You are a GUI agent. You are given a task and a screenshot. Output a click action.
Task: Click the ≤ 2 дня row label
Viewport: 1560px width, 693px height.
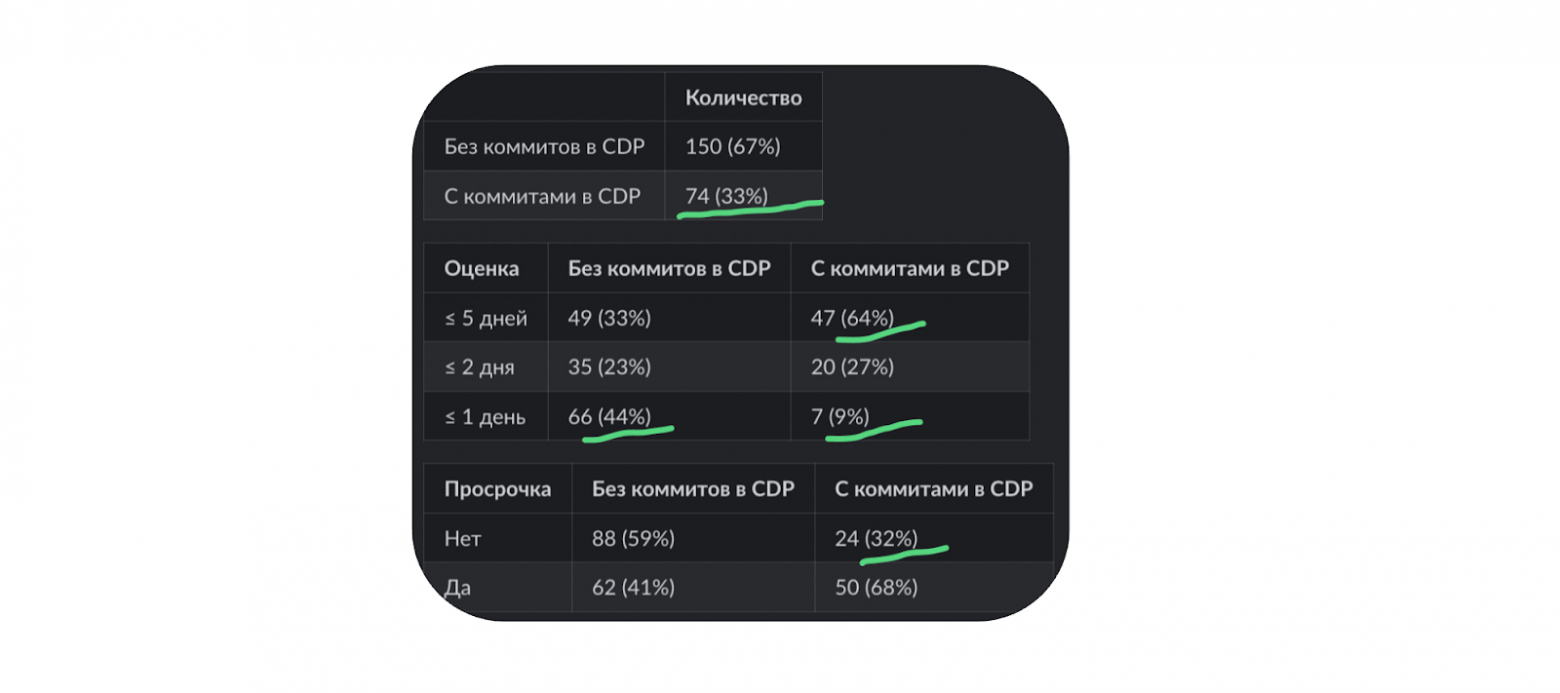click(480, 367)
